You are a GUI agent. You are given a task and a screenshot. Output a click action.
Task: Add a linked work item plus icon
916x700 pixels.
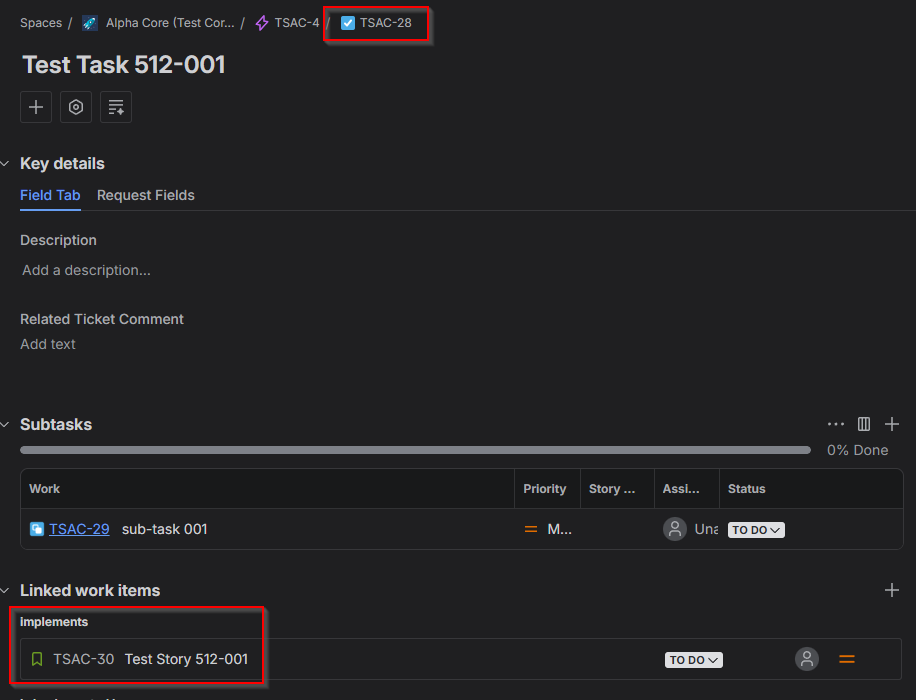coord(892,590)
